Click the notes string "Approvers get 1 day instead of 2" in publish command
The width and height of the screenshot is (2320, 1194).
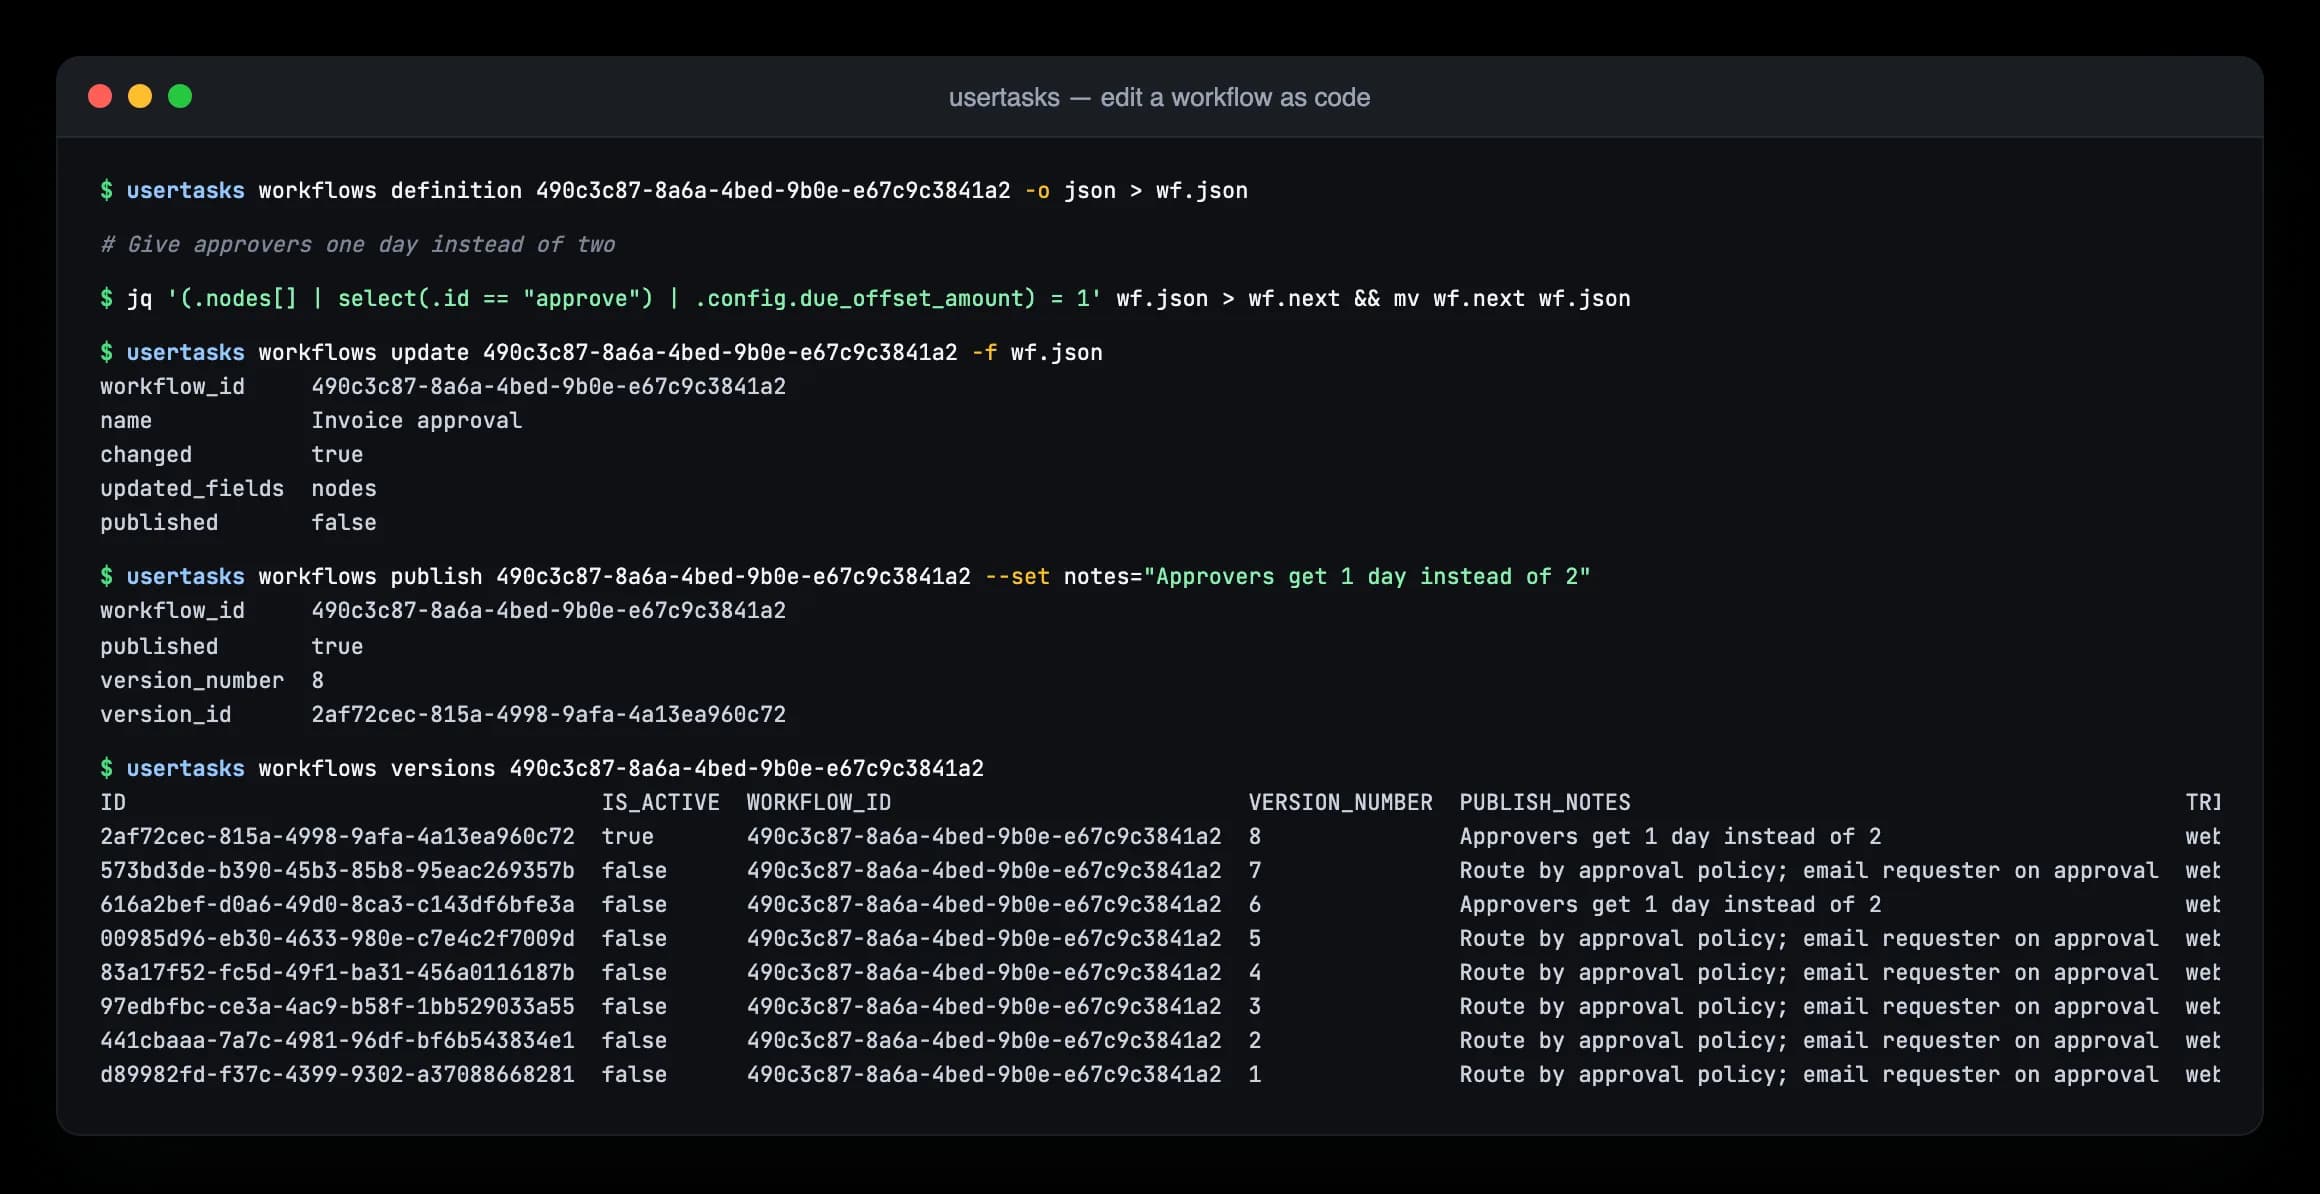(x=1366, y=576)
